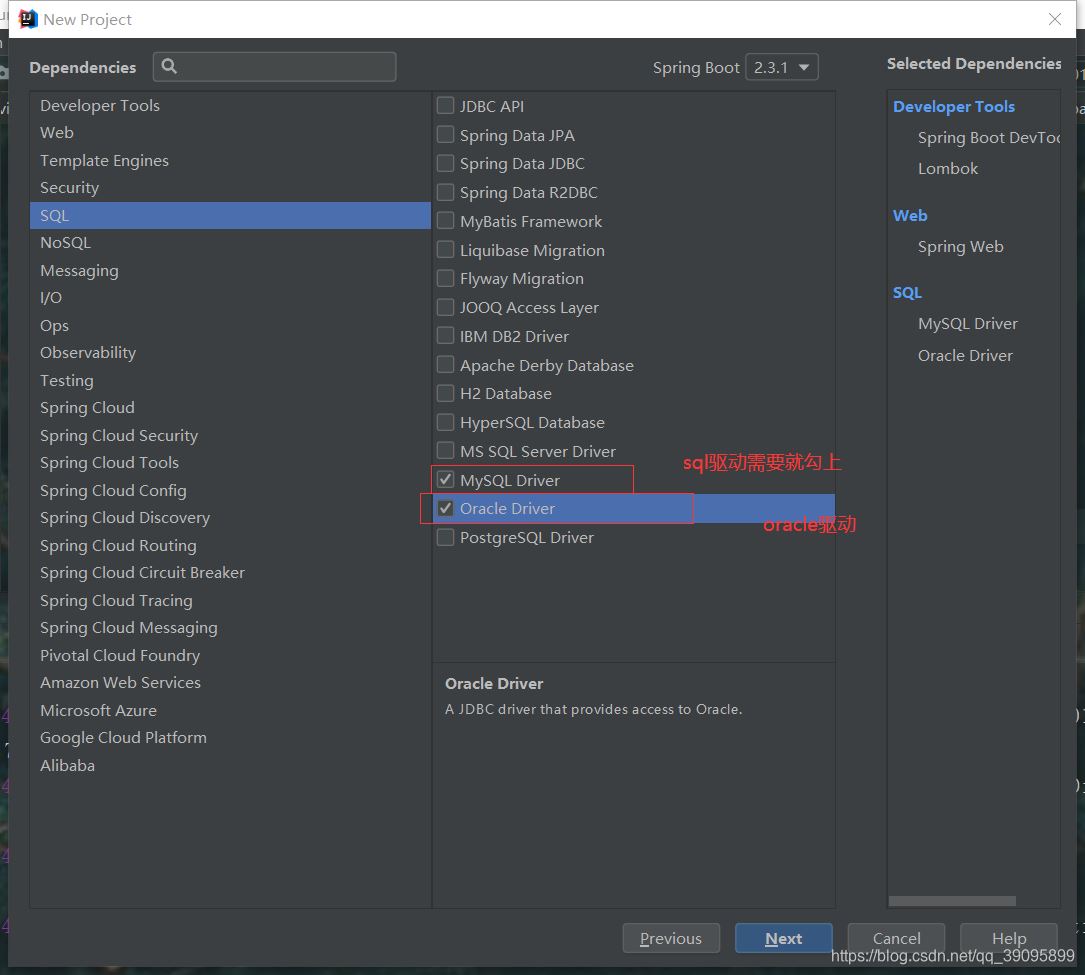Viewport: 1085px width, 975px height.
Task: Click the Web selected group heading
Action: click(x=909, y=215)
